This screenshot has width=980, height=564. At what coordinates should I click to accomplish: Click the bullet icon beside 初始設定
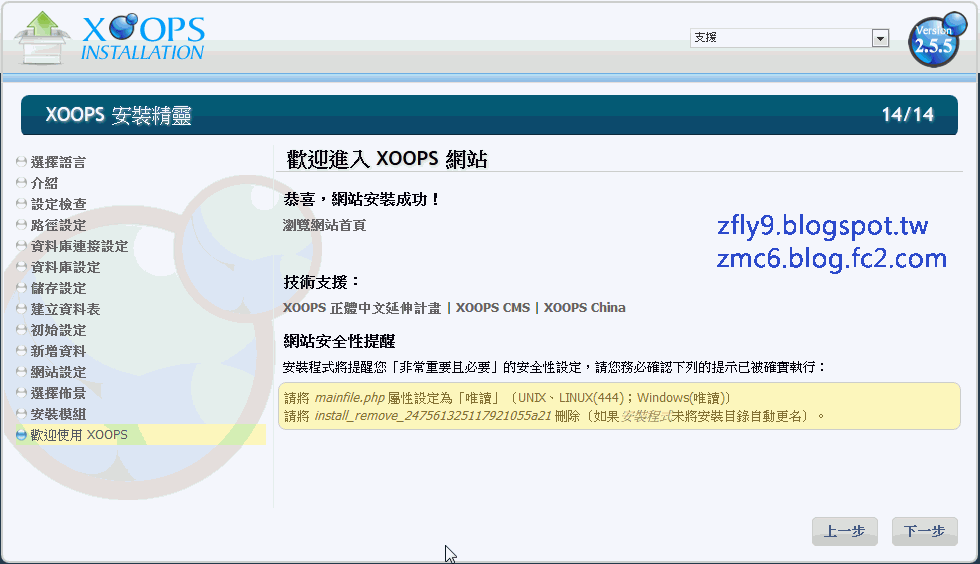(x=21, y=330)
